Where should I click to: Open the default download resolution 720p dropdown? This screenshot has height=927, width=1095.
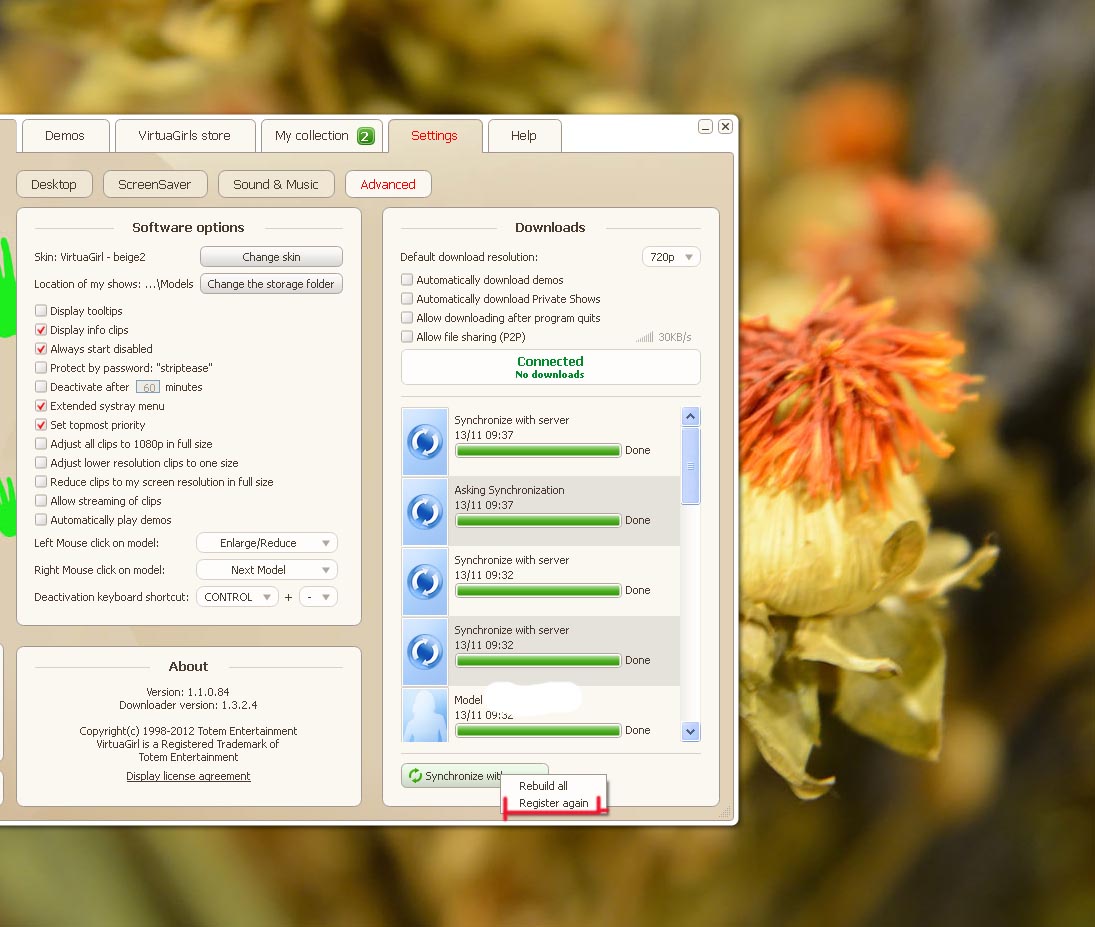[x=671, y=257]
